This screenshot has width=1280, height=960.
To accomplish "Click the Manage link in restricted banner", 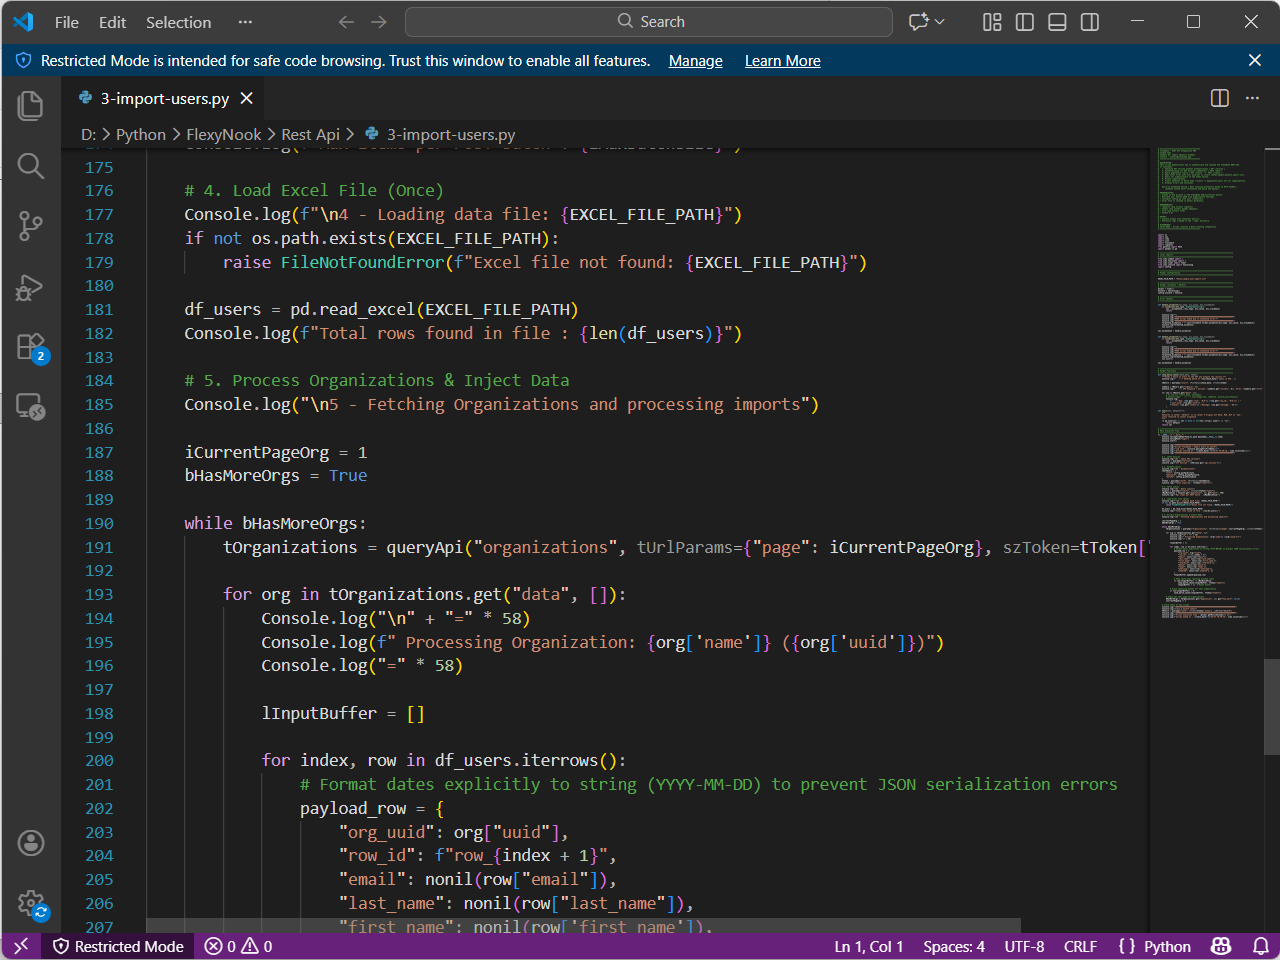I will click(x=696, y=61).
